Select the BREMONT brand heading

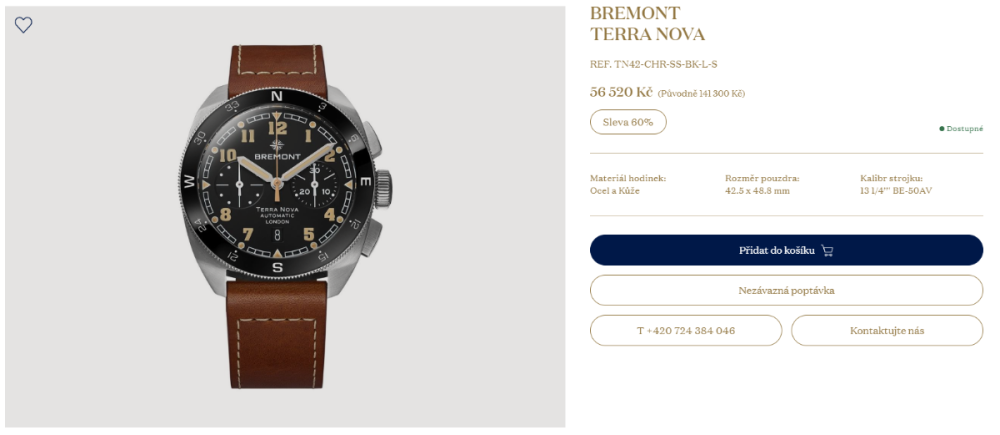tap(635, 13)
